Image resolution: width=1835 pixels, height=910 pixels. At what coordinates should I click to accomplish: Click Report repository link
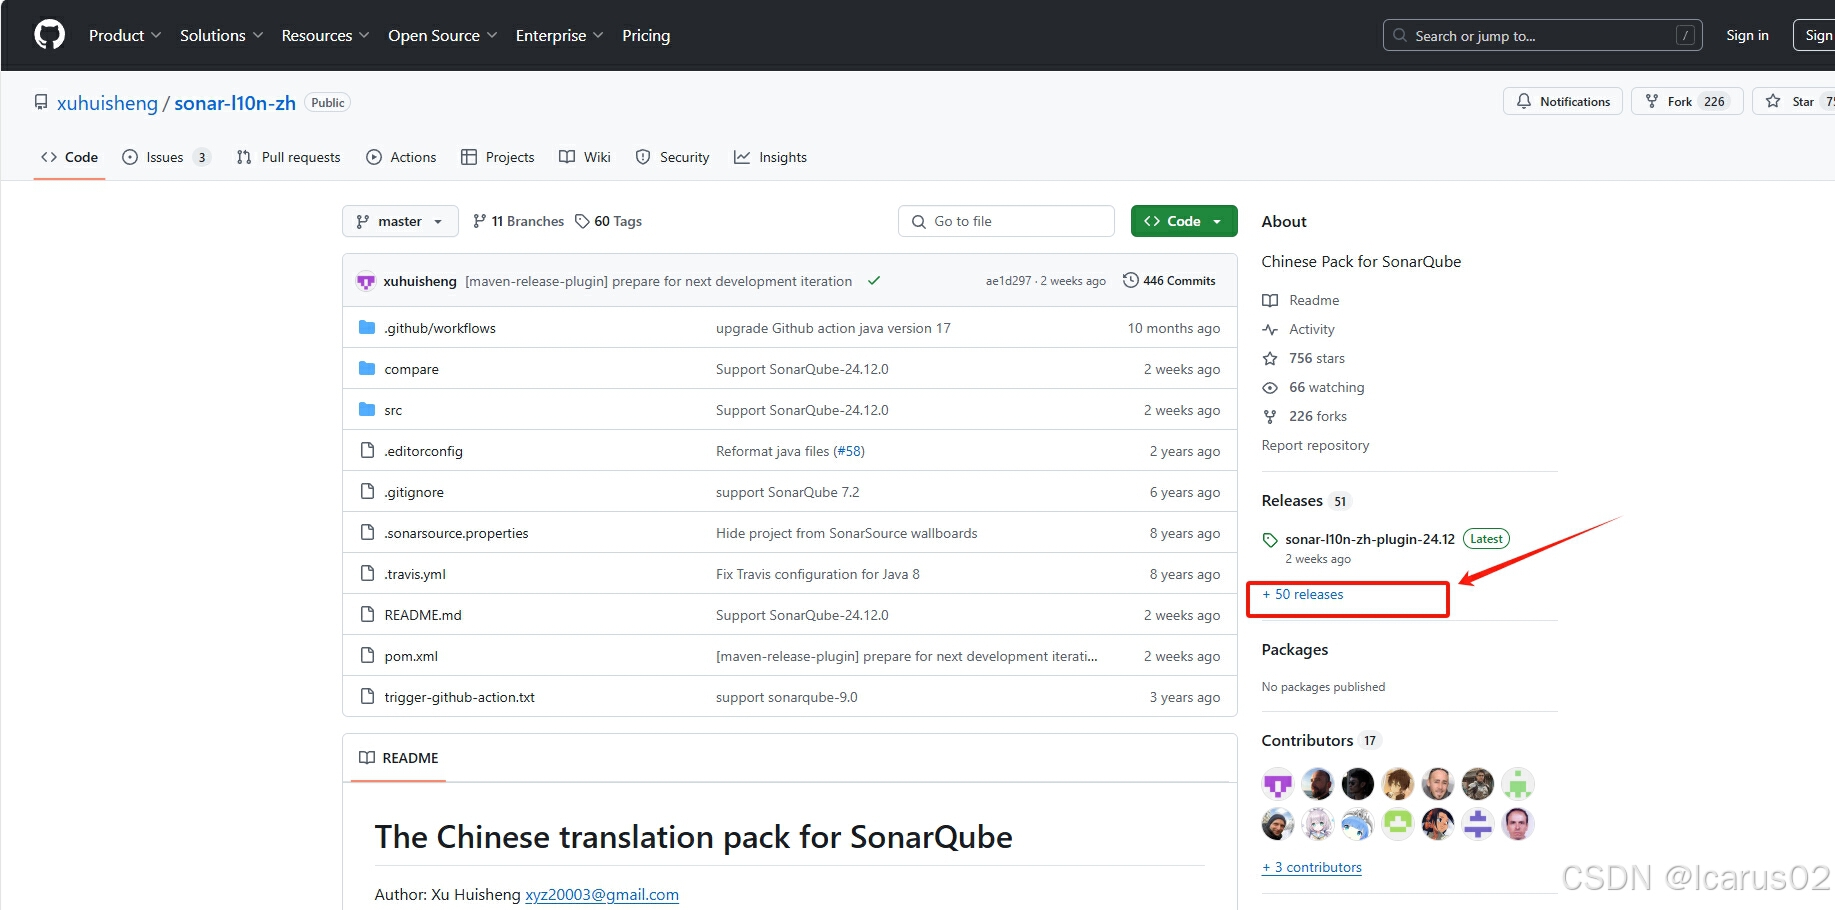1315,445
